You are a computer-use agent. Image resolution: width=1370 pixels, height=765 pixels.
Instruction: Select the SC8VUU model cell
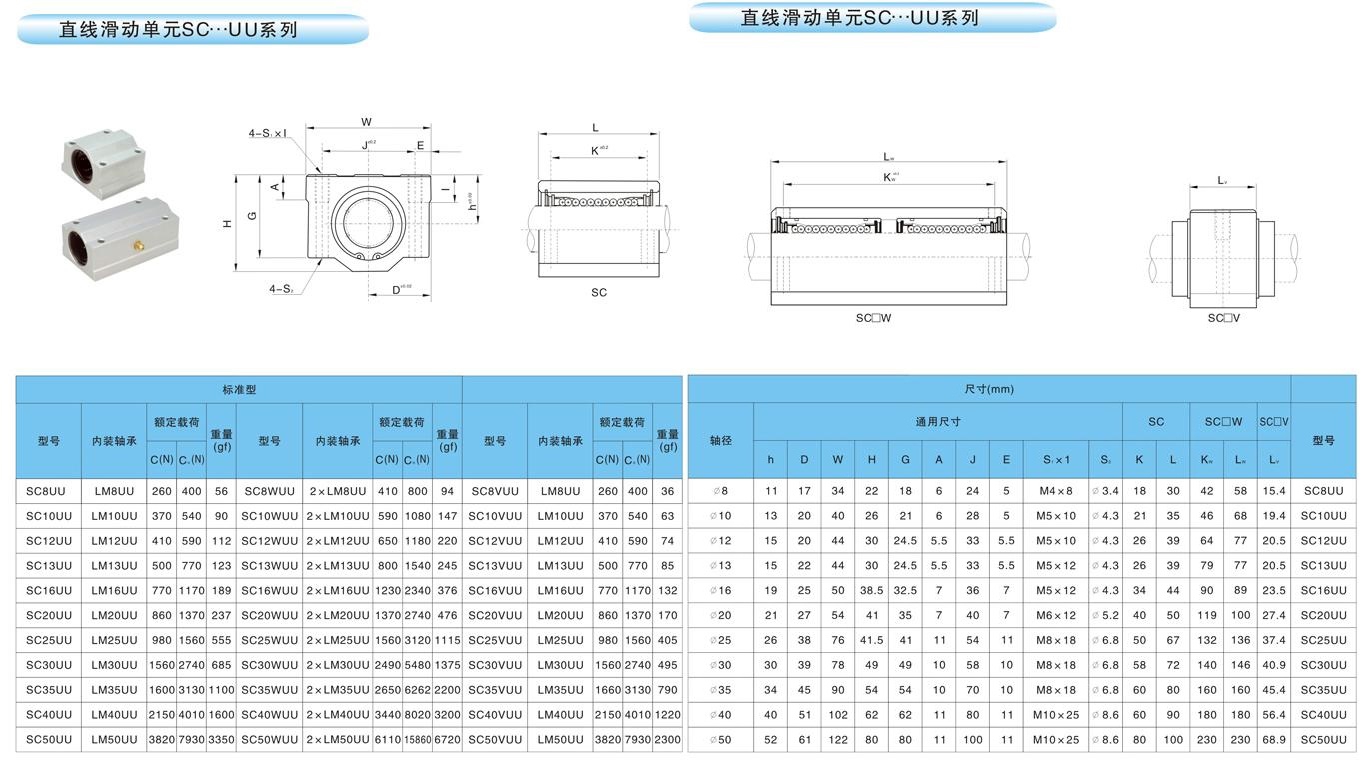pos(495,491)
